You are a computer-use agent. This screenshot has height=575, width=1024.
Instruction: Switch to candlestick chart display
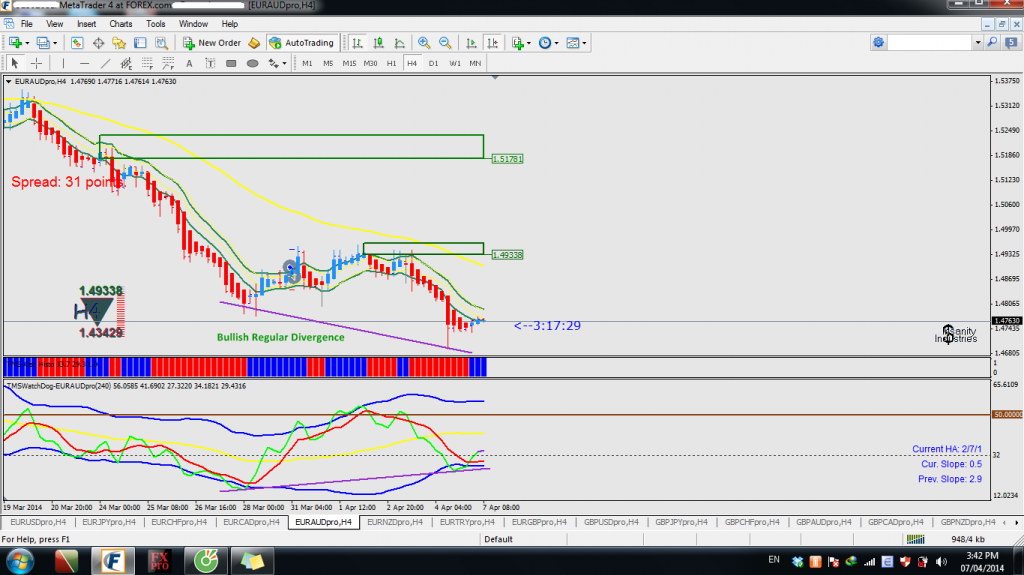pyautogui.click(x=378, y=42)
